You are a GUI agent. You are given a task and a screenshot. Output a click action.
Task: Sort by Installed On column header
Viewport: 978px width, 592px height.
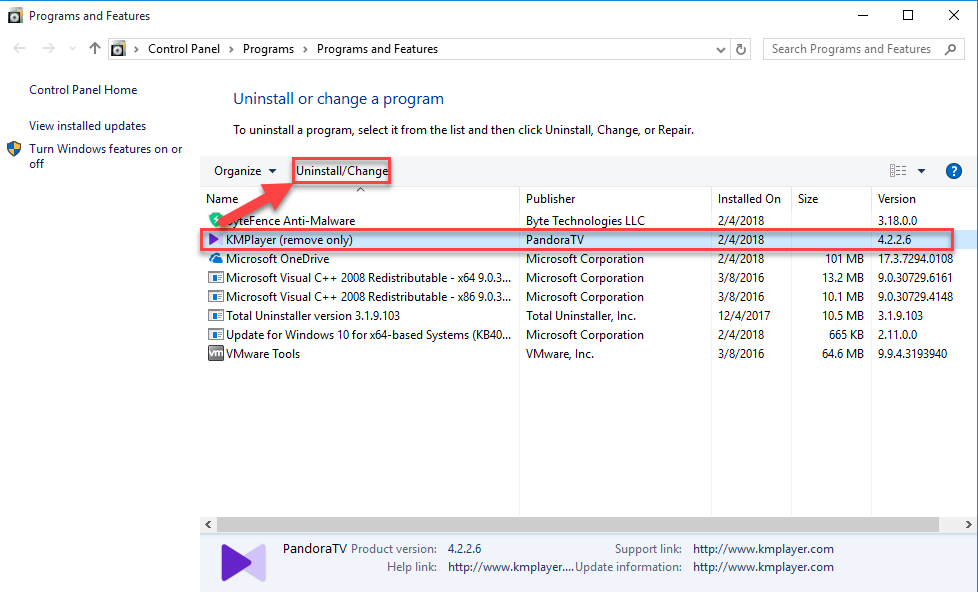click(749, 199)
